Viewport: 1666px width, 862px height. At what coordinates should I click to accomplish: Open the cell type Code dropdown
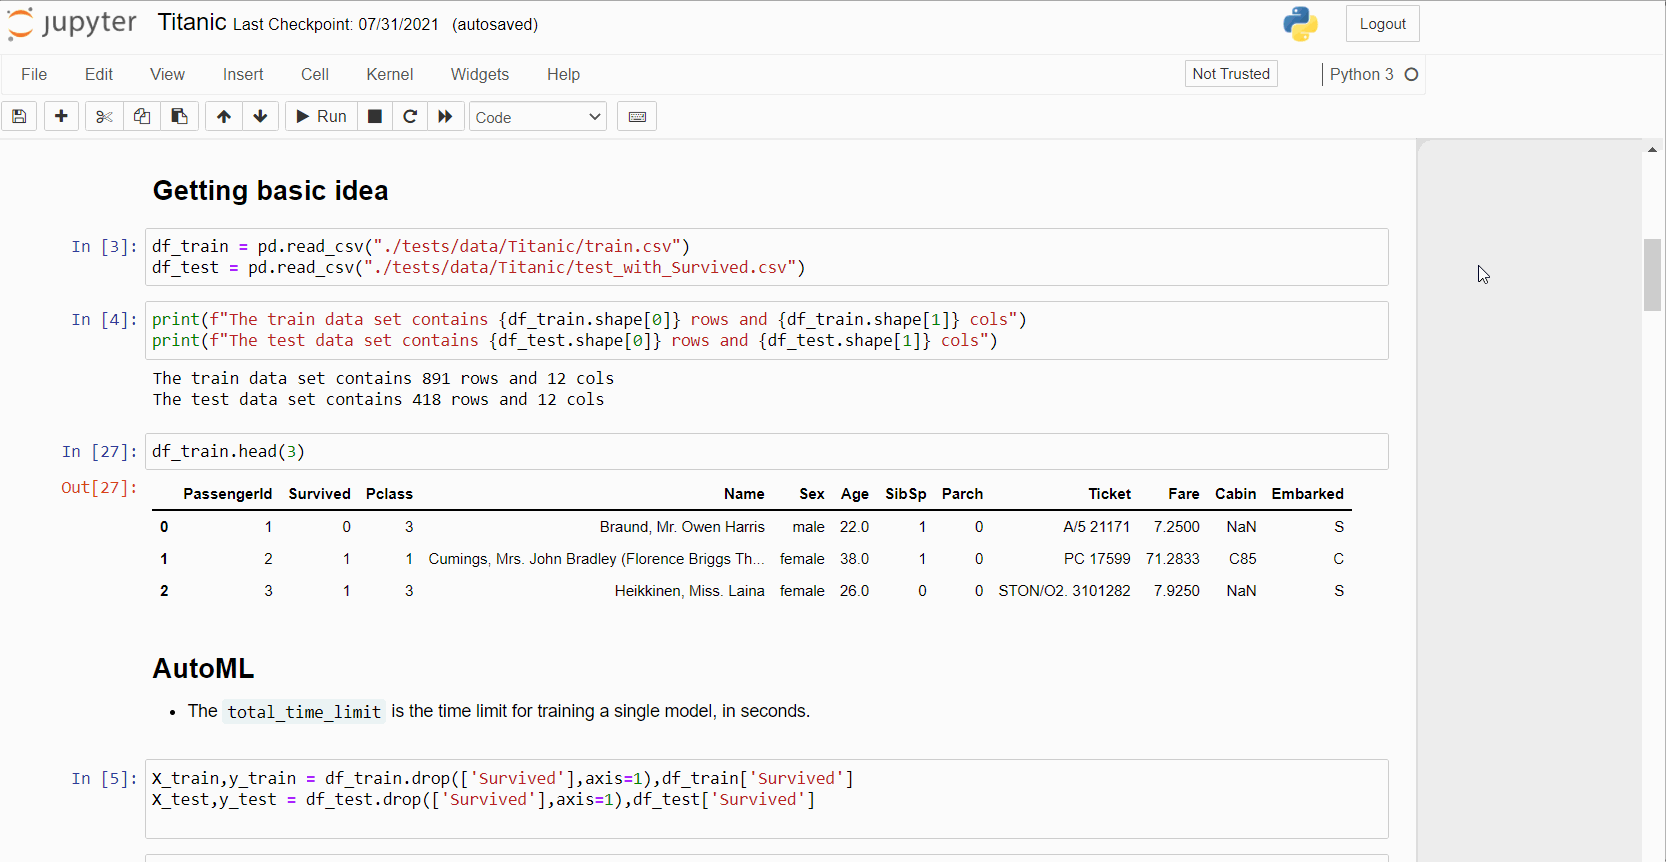(538, 117)
